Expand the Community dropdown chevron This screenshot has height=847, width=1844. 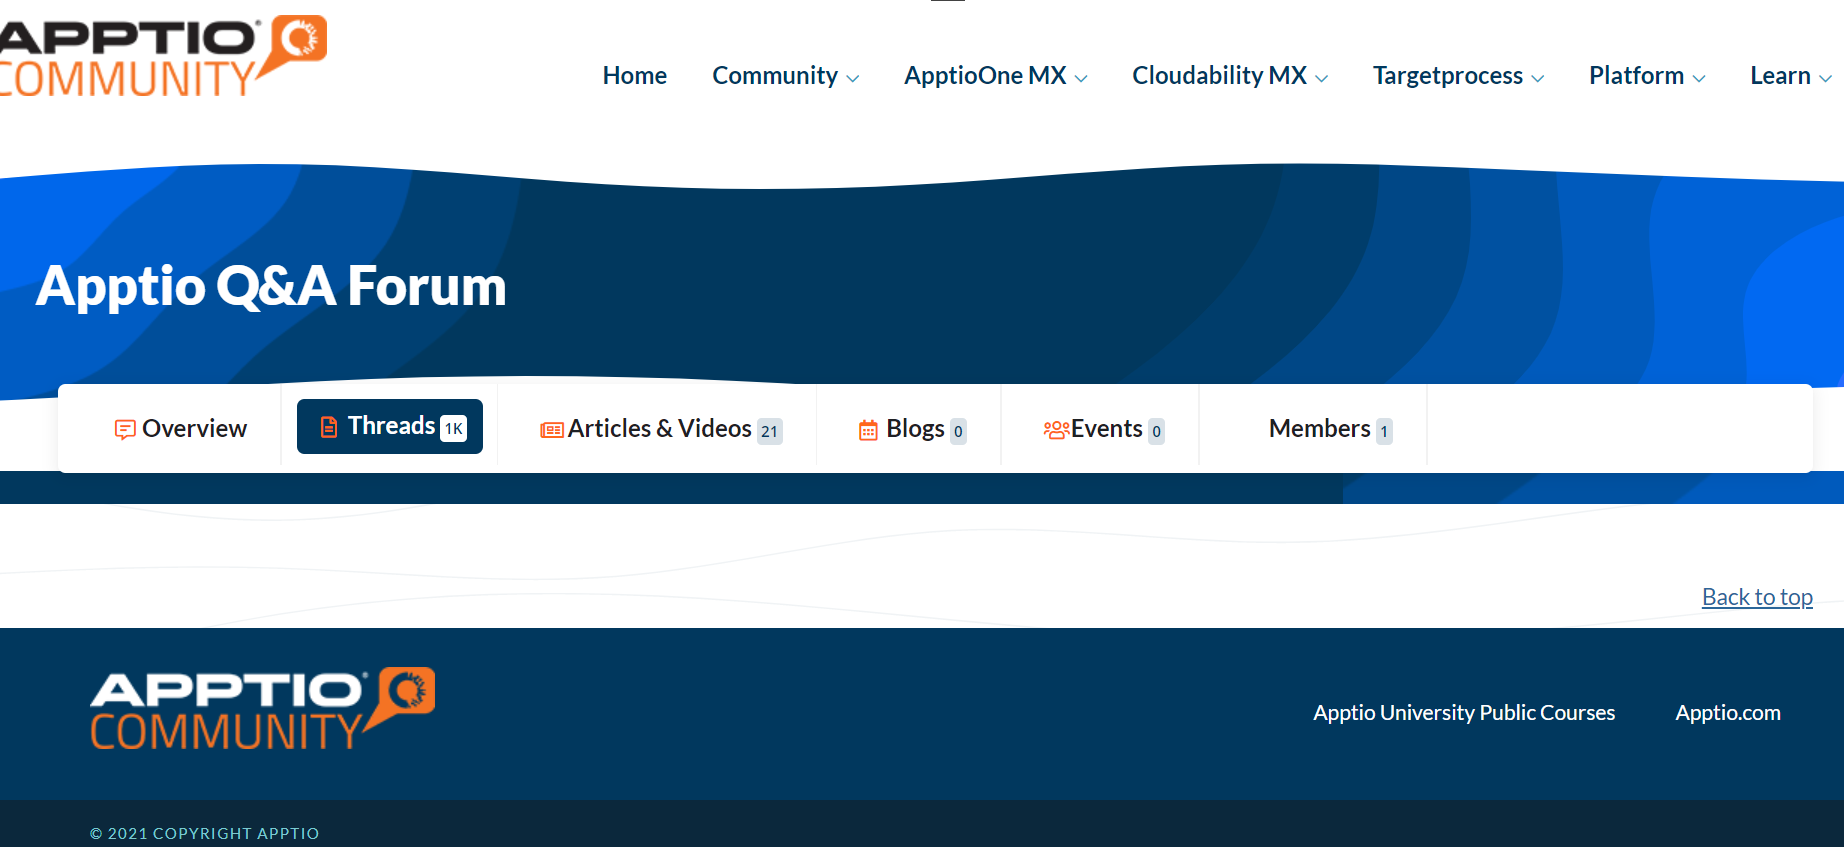pyautogui.click(x=853, y=78)
